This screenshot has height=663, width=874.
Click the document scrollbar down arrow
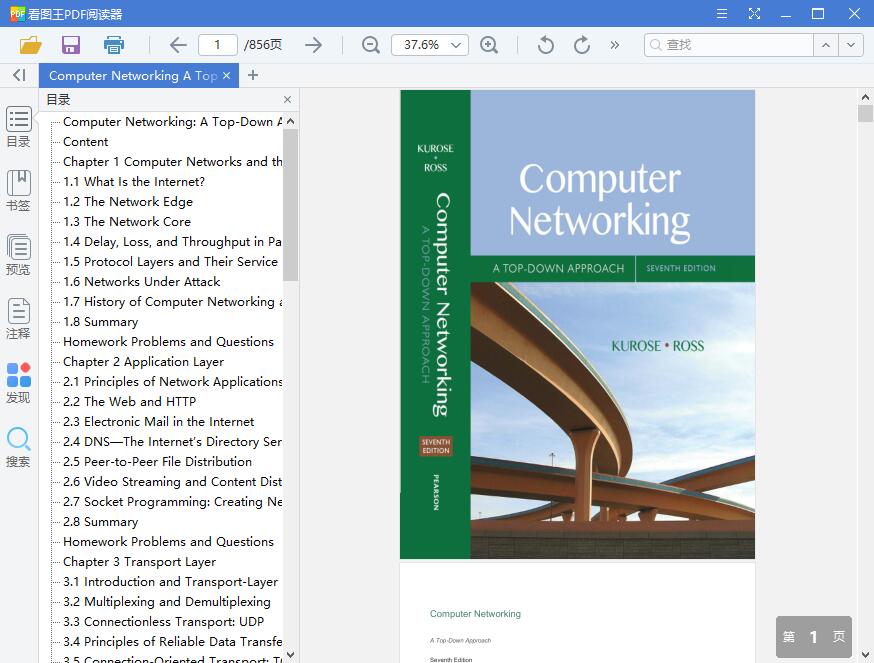click(865, 655)
